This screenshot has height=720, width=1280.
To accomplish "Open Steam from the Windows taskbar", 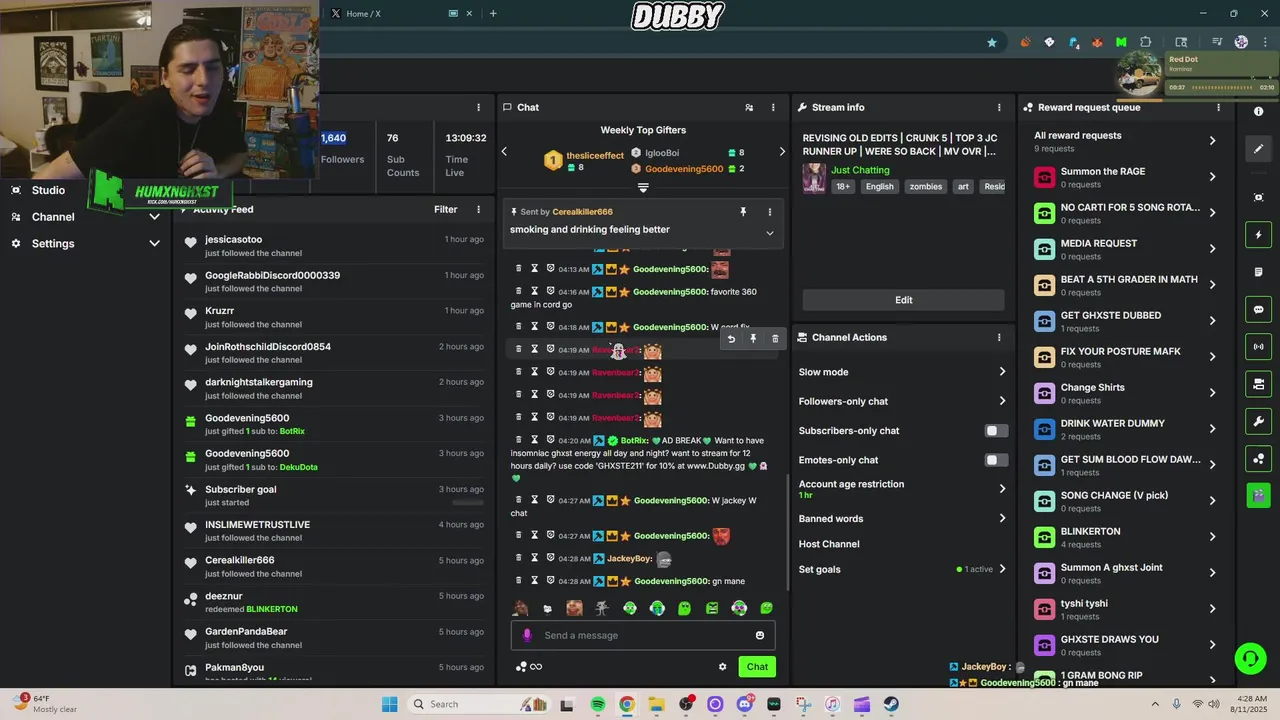I will (891, 704).
